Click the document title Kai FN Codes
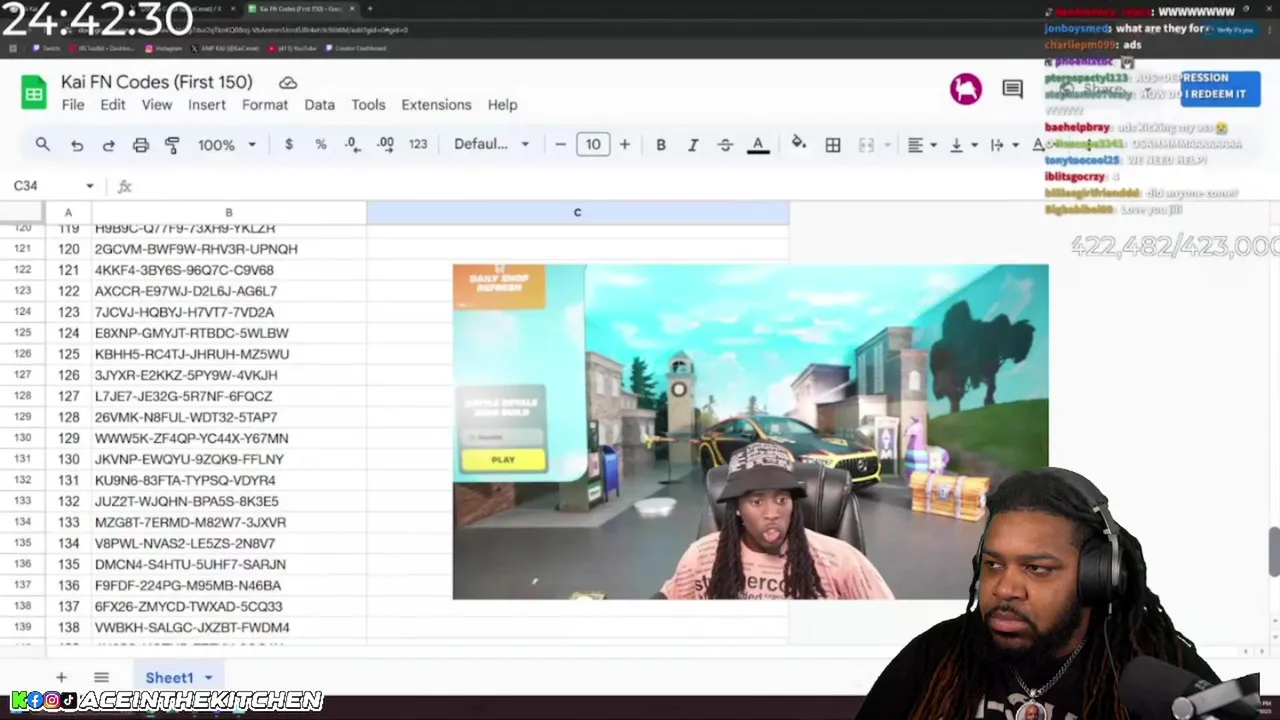 click(157, 82)
